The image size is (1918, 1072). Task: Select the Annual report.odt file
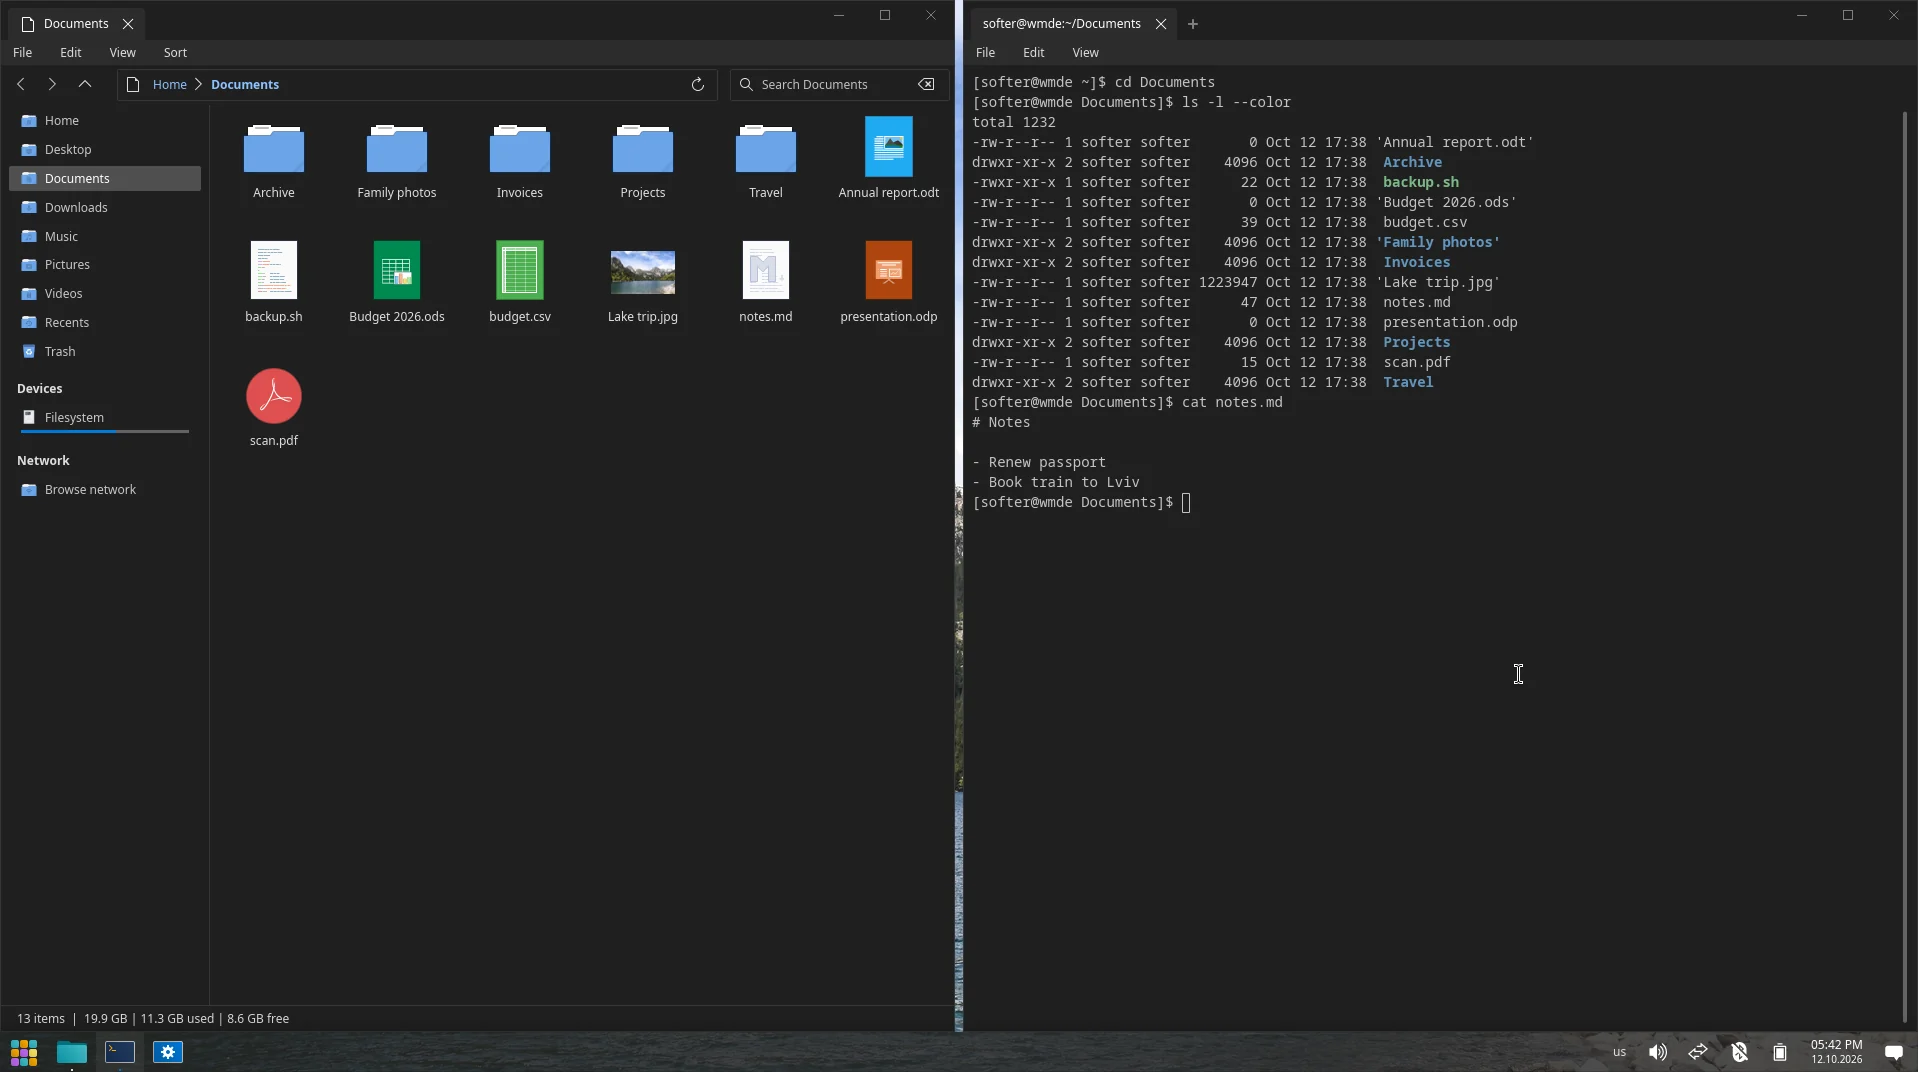pyautogui.click(x=889, y=147)
